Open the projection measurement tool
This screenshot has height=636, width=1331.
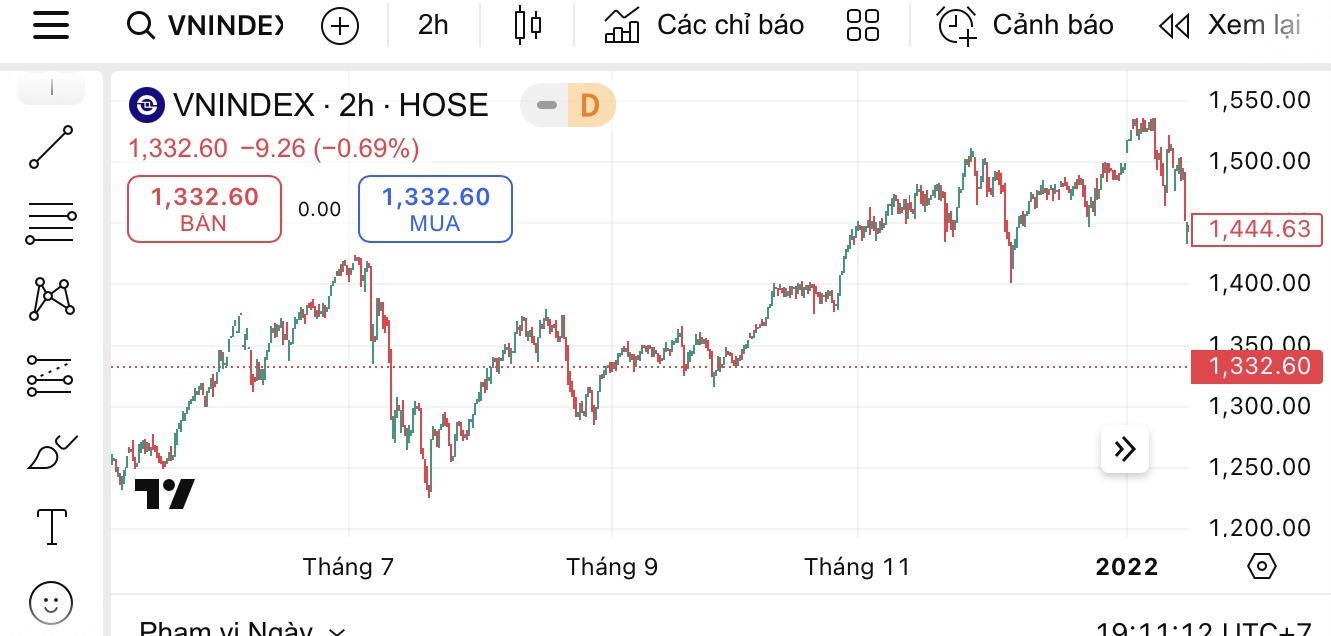tap(51, 376)
